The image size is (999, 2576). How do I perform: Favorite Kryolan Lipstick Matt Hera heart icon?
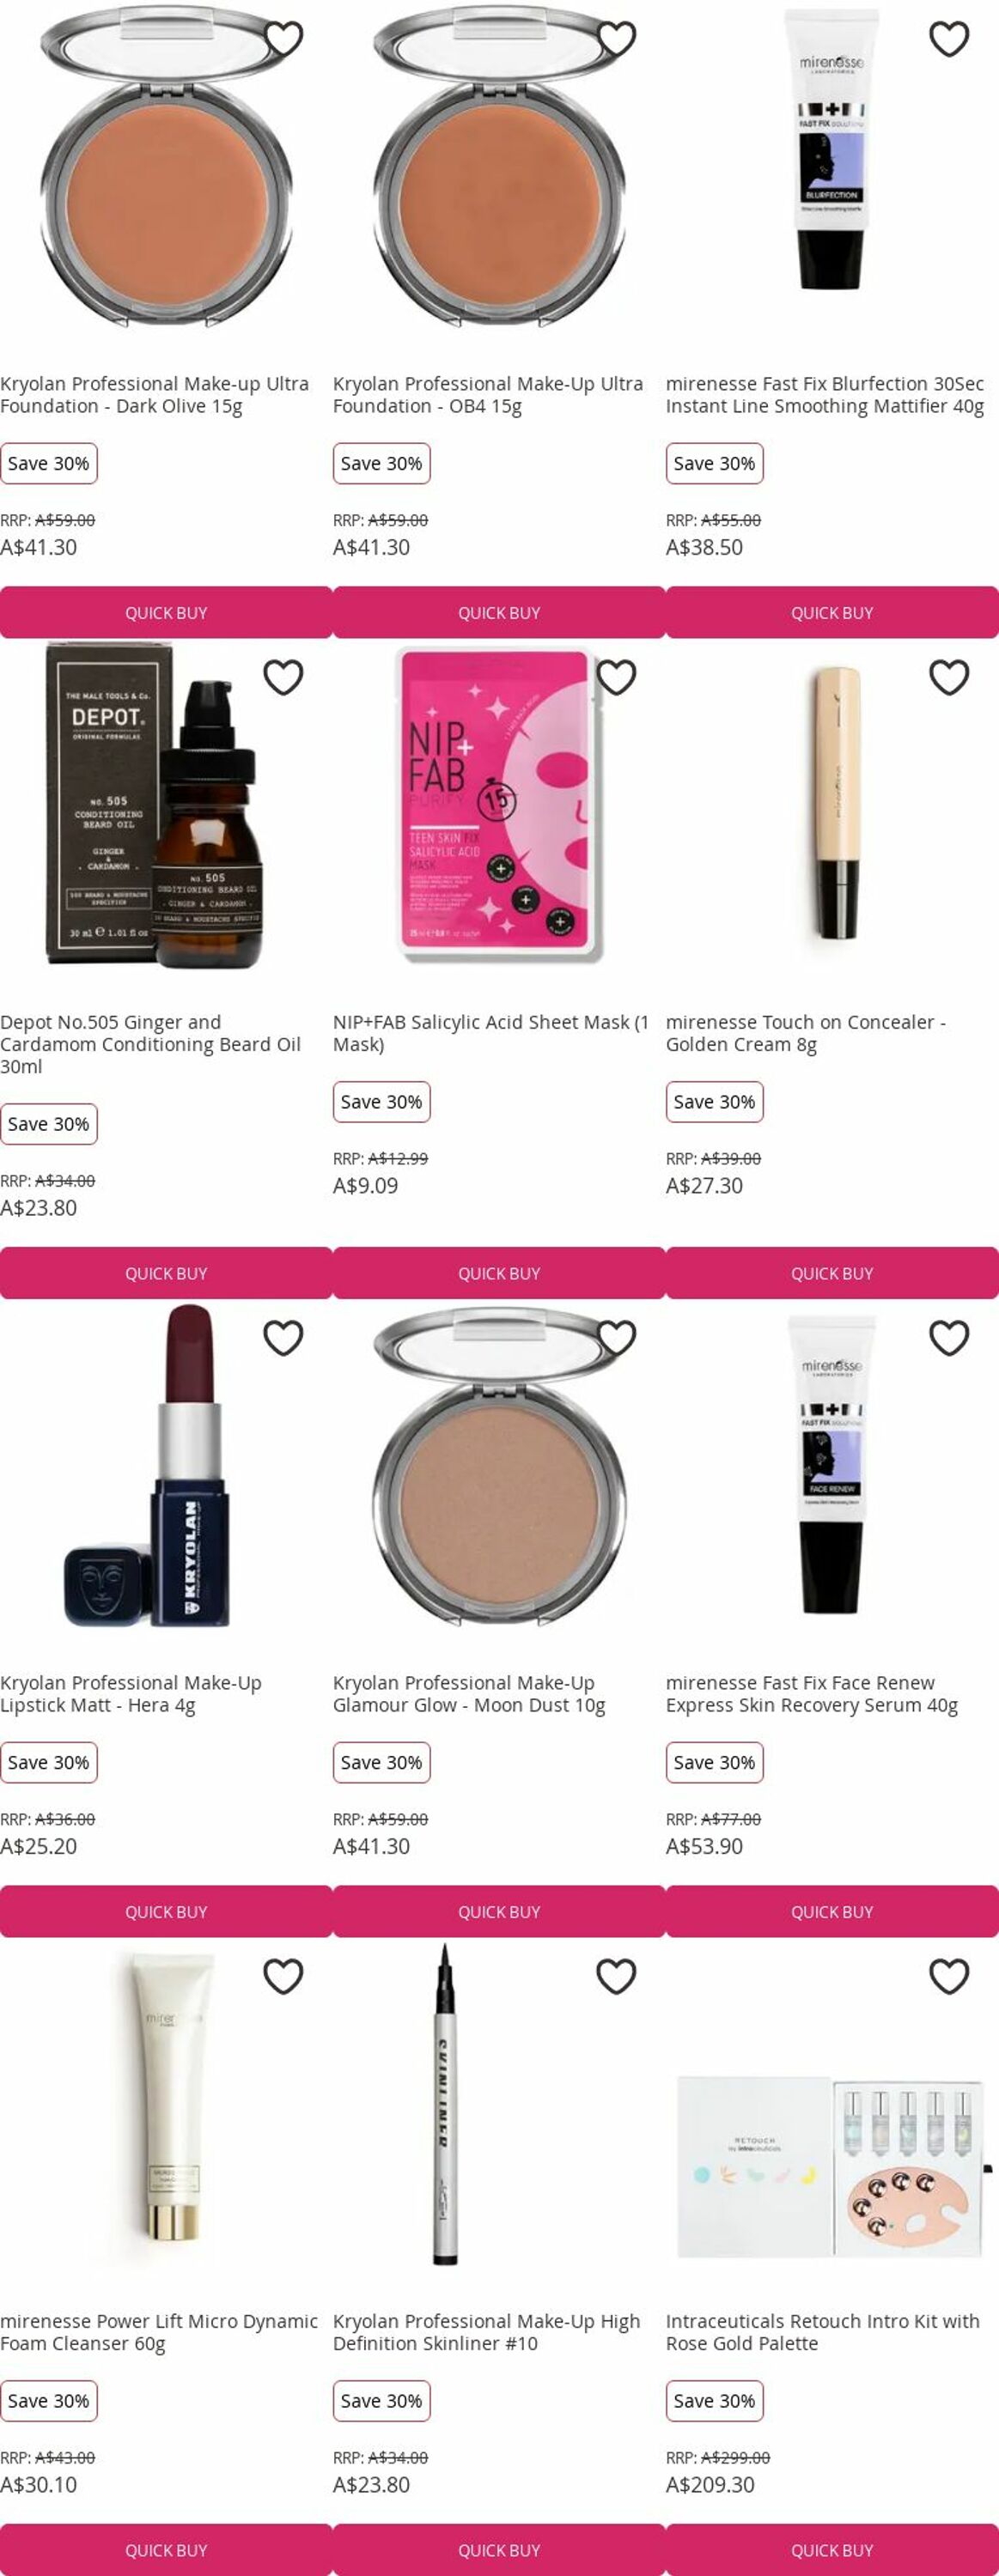[x=283, y=1338]
